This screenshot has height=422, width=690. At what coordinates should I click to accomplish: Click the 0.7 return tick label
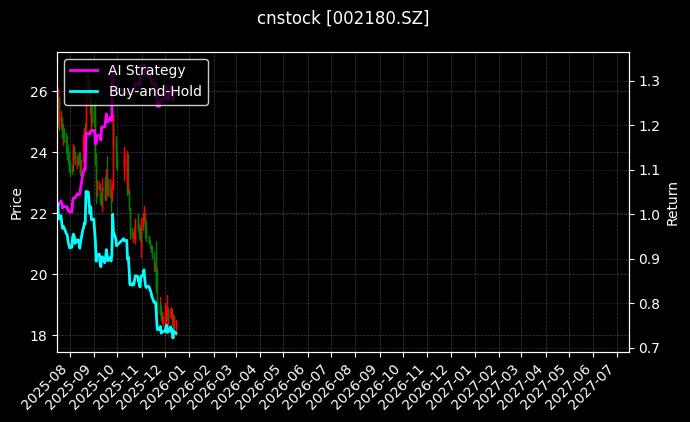coord(648,348)
